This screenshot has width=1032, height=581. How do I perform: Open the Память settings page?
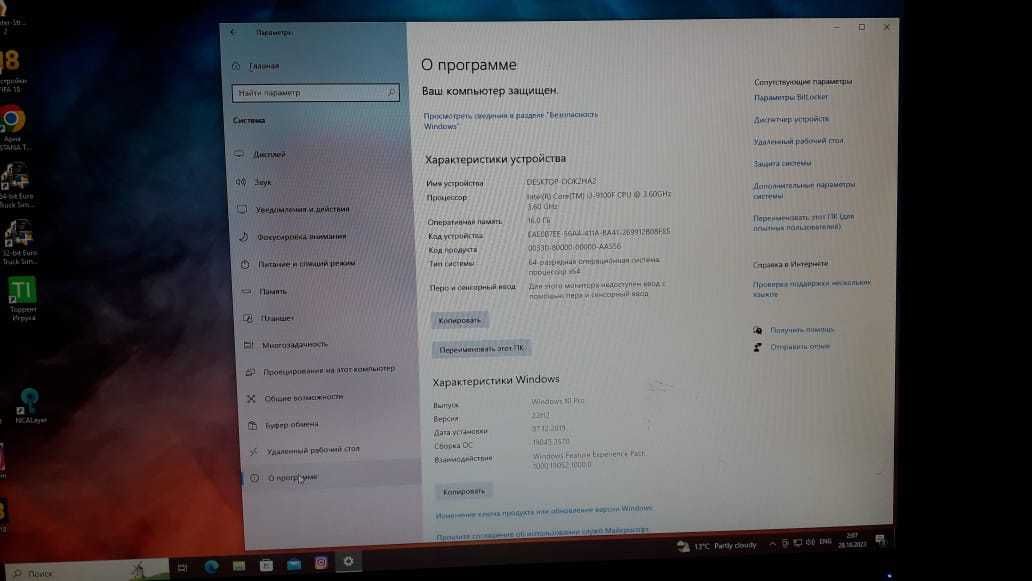273,291
